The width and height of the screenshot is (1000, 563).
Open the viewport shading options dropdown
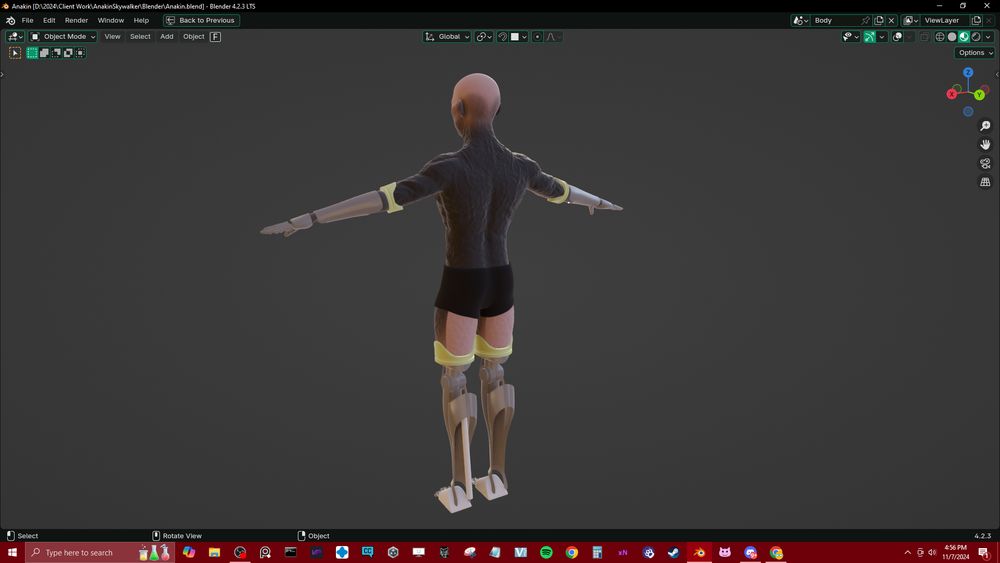(988, 37)
